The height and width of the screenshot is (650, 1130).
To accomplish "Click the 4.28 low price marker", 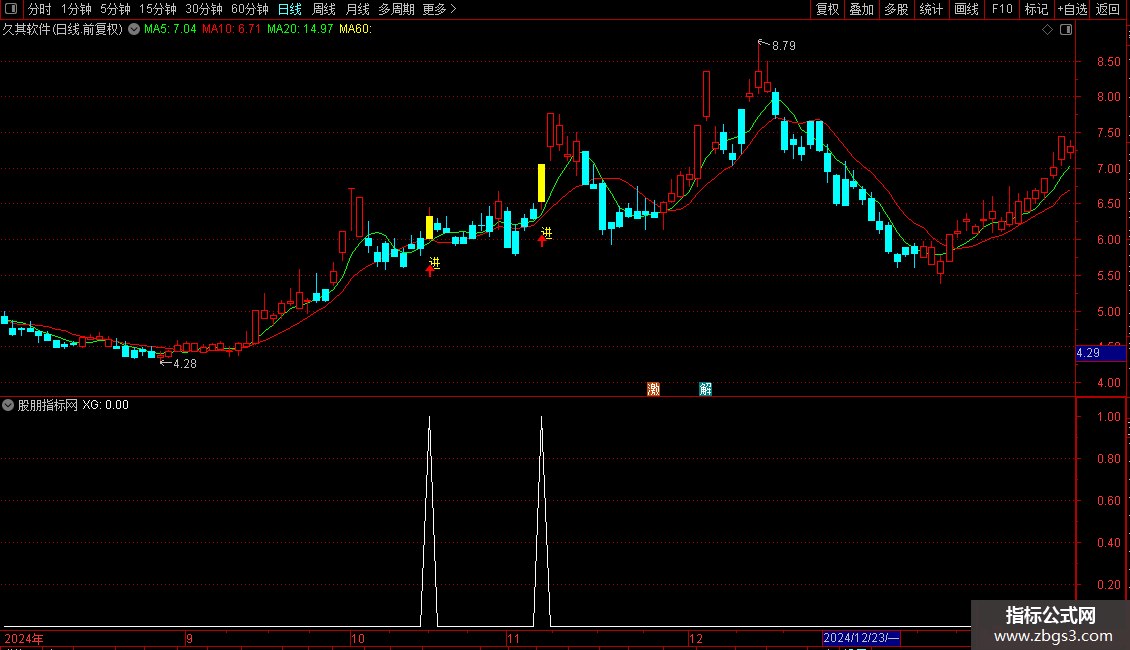I will pos(184,364).
